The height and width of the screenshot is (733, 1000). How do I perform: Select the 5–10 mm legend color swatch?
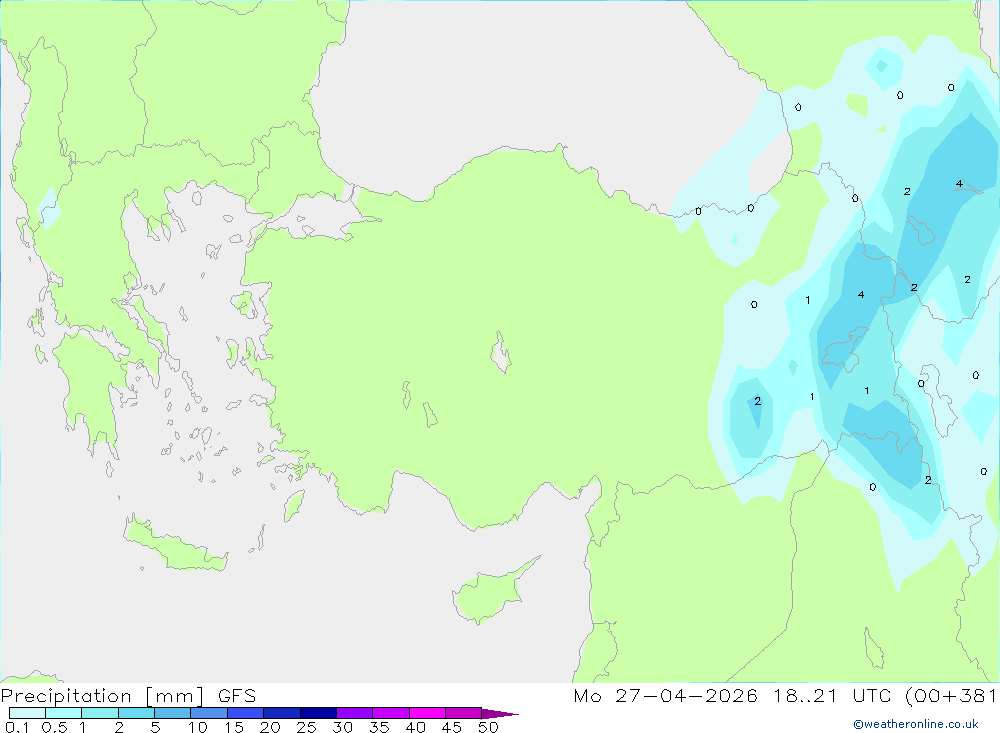173,713
